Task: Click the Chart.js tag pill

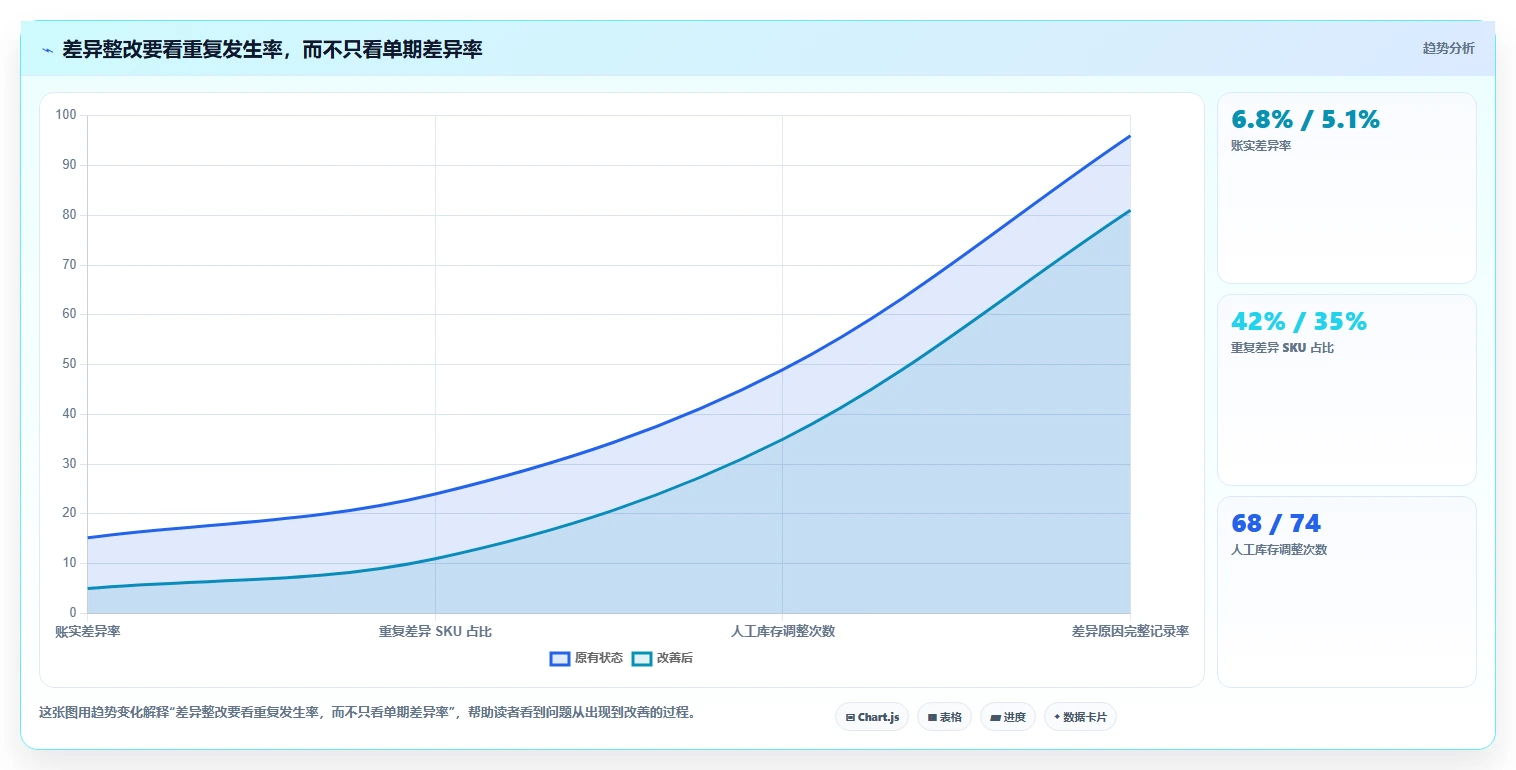Action: (x=872, y=717)
